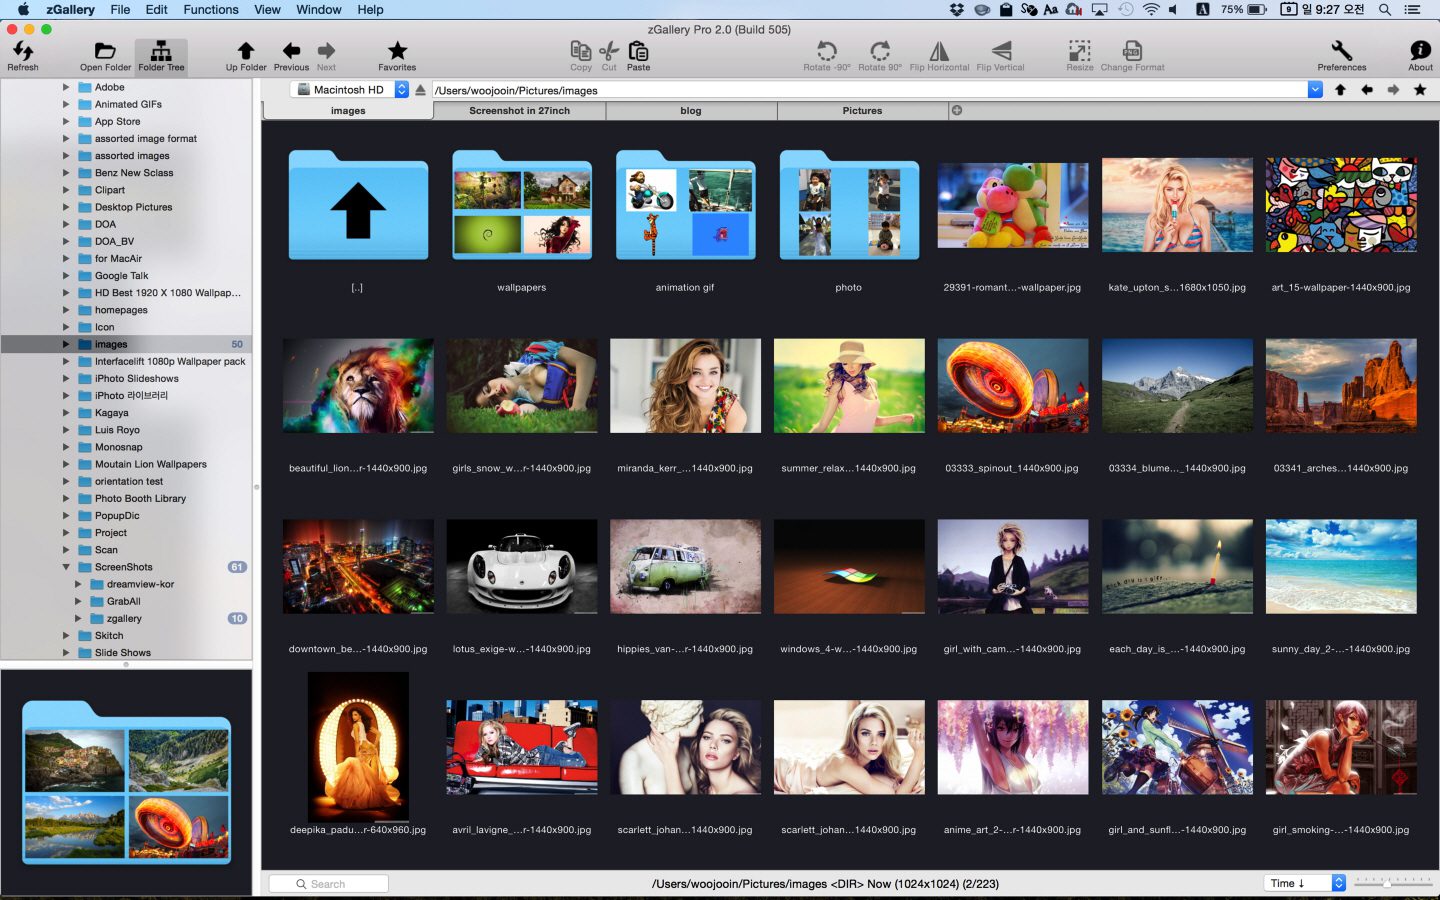Image resolution: width=1440 pixels, height=900 pixels.
Task: Click the Refresh icon in the toolbar
Action: click(x=22, y=50)
